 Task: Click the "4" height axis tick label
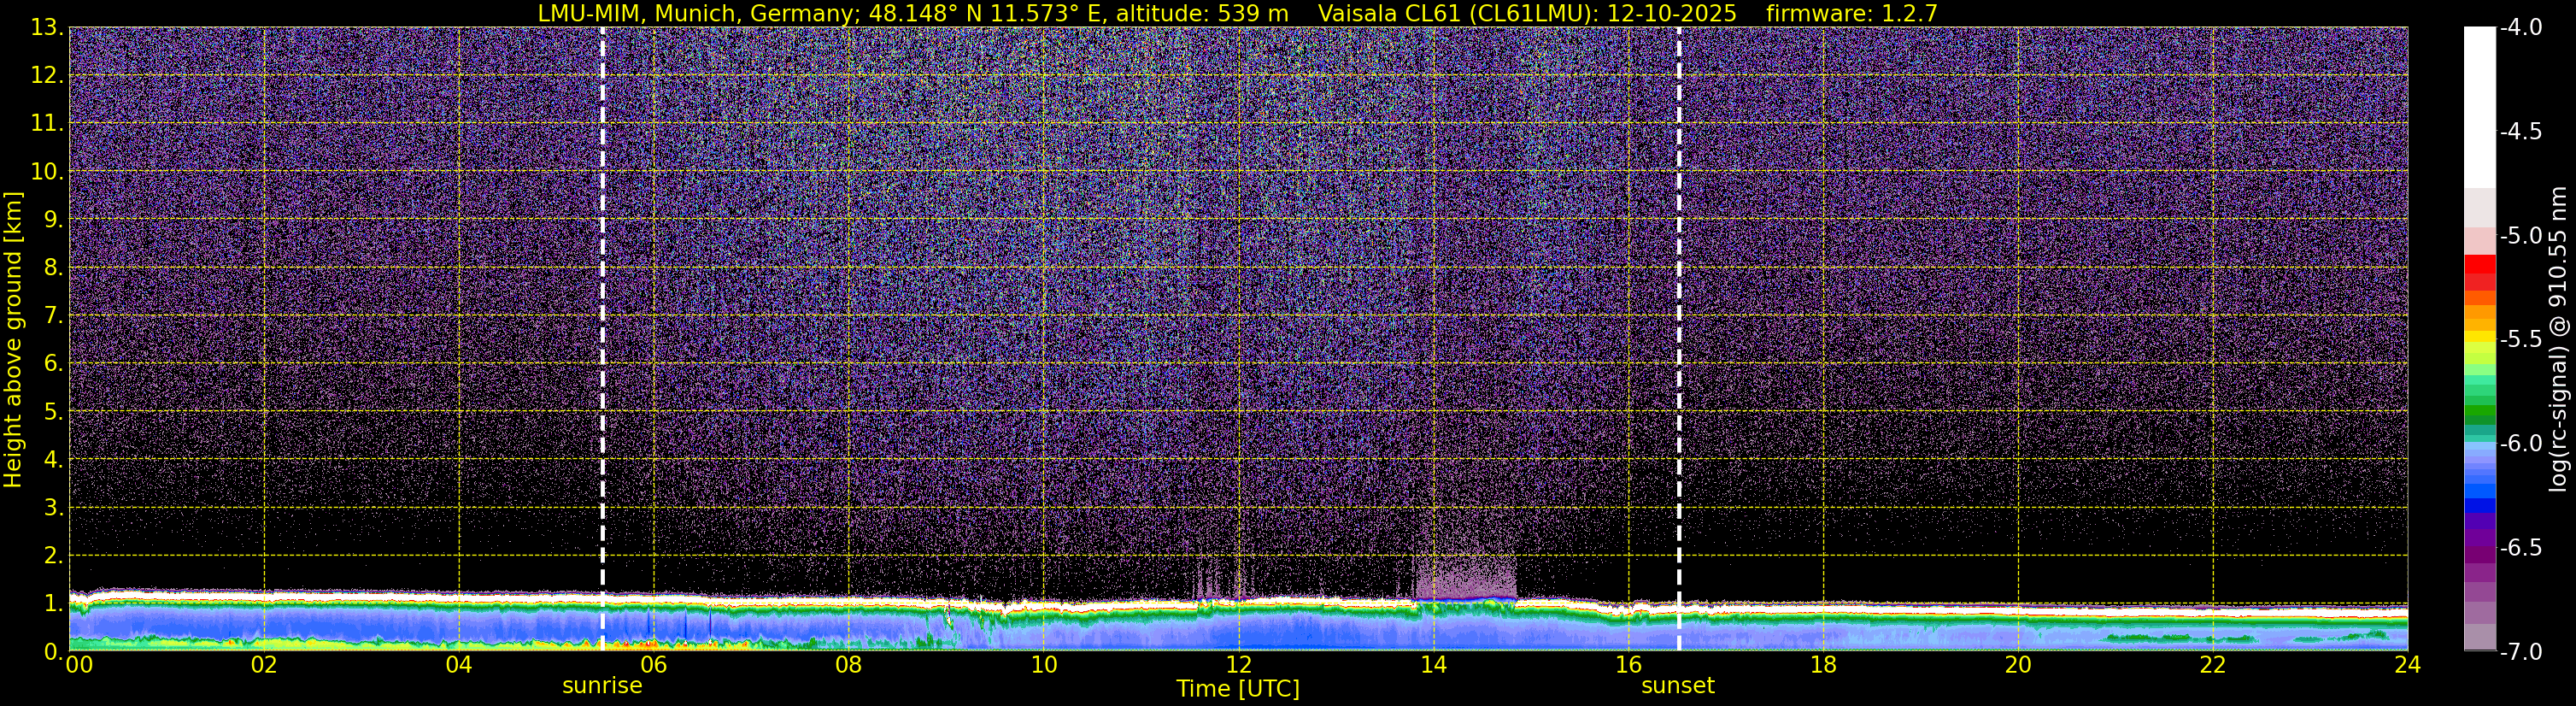pyautogui.click(x=53, y=460)
